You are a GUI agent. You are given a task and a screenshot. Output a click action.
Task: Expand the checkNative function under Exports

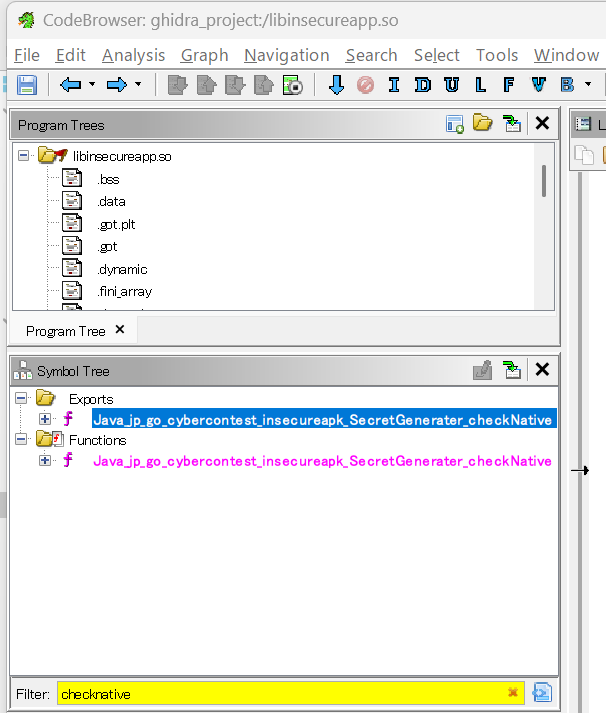coord(45,419)
